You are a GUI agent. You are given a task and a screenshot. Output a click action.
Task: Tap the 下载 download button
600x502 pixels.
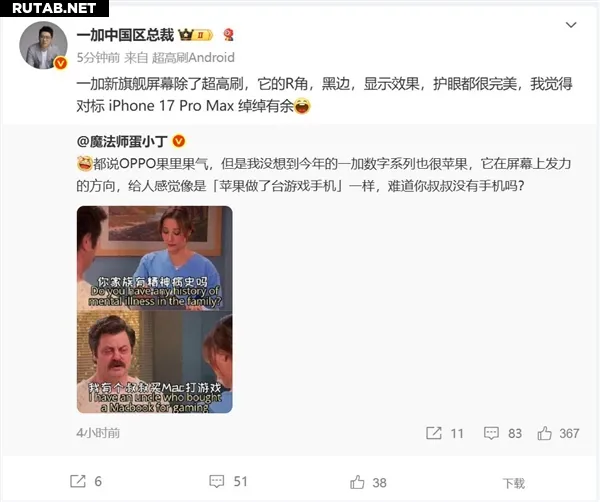514,483
